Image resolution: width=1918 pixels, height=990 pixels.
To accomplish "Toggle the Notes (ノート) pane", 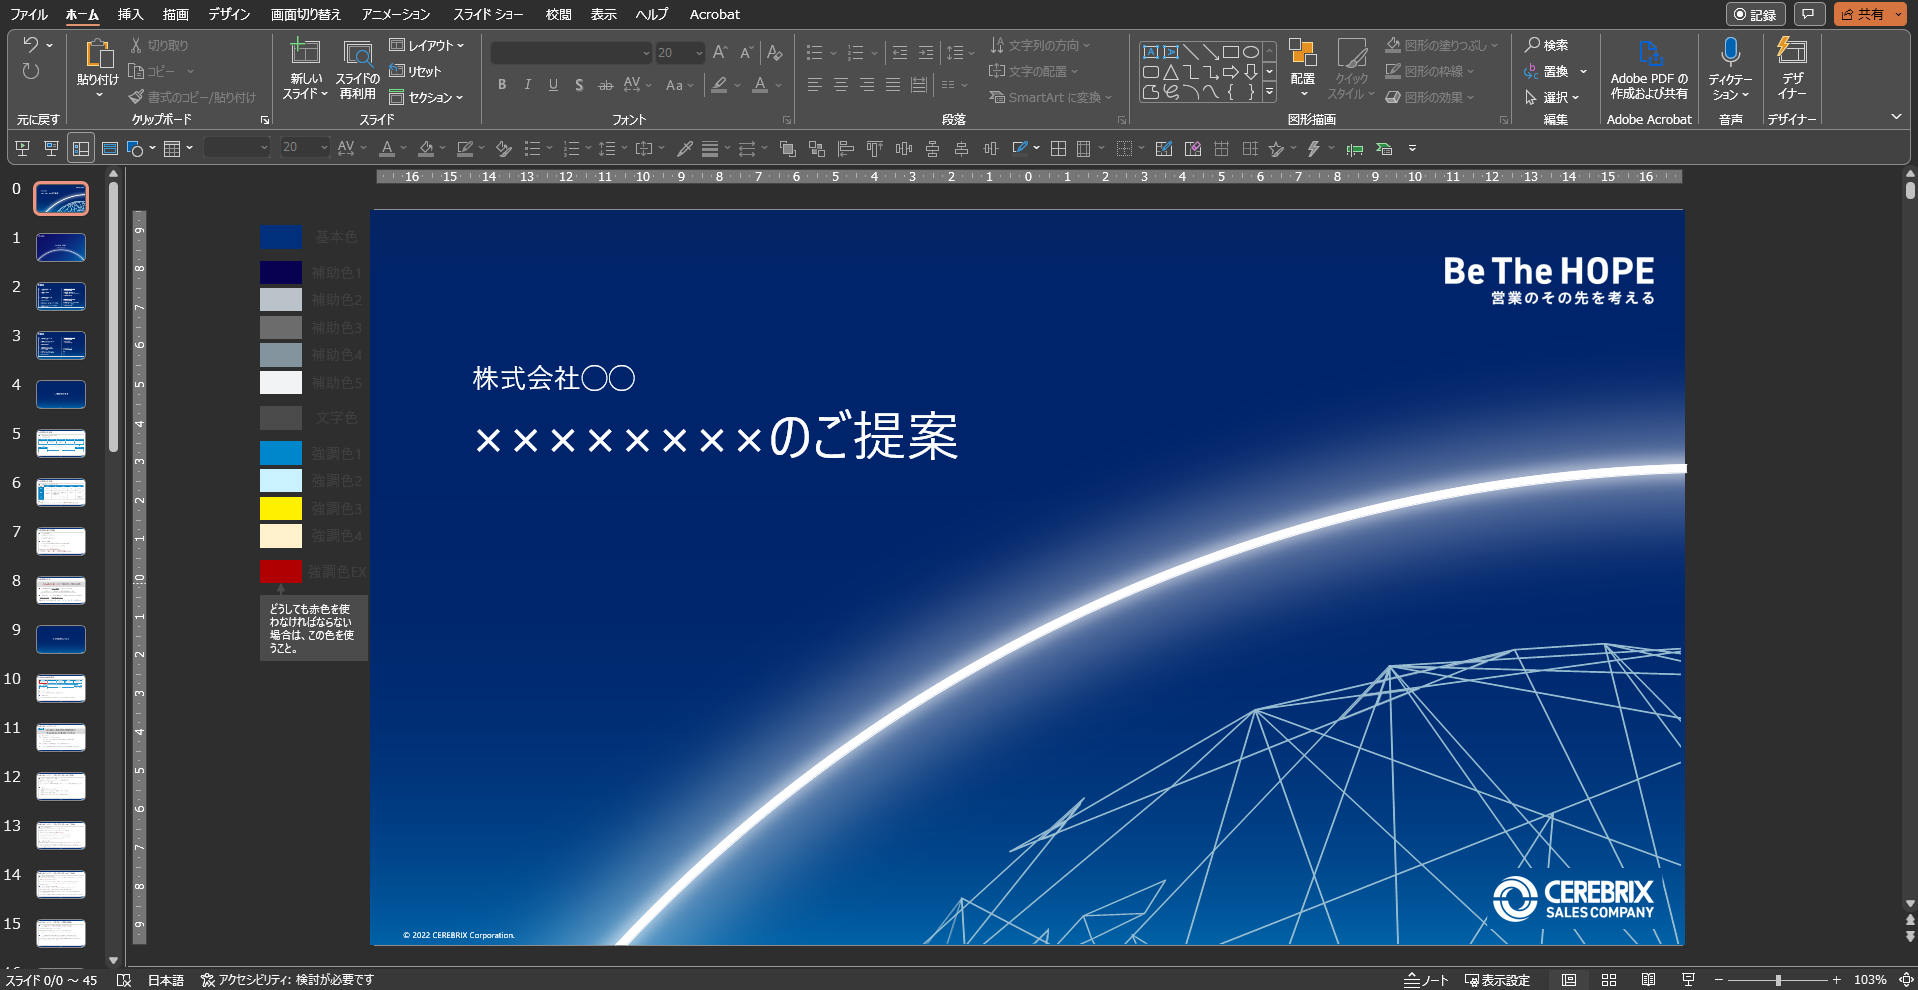I will coord(1426,980).
